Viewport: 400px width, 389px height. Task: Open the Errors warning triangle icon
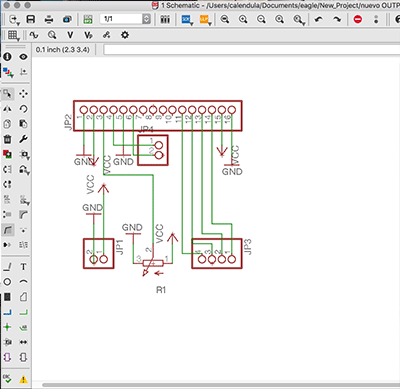(x=23, y=379)
